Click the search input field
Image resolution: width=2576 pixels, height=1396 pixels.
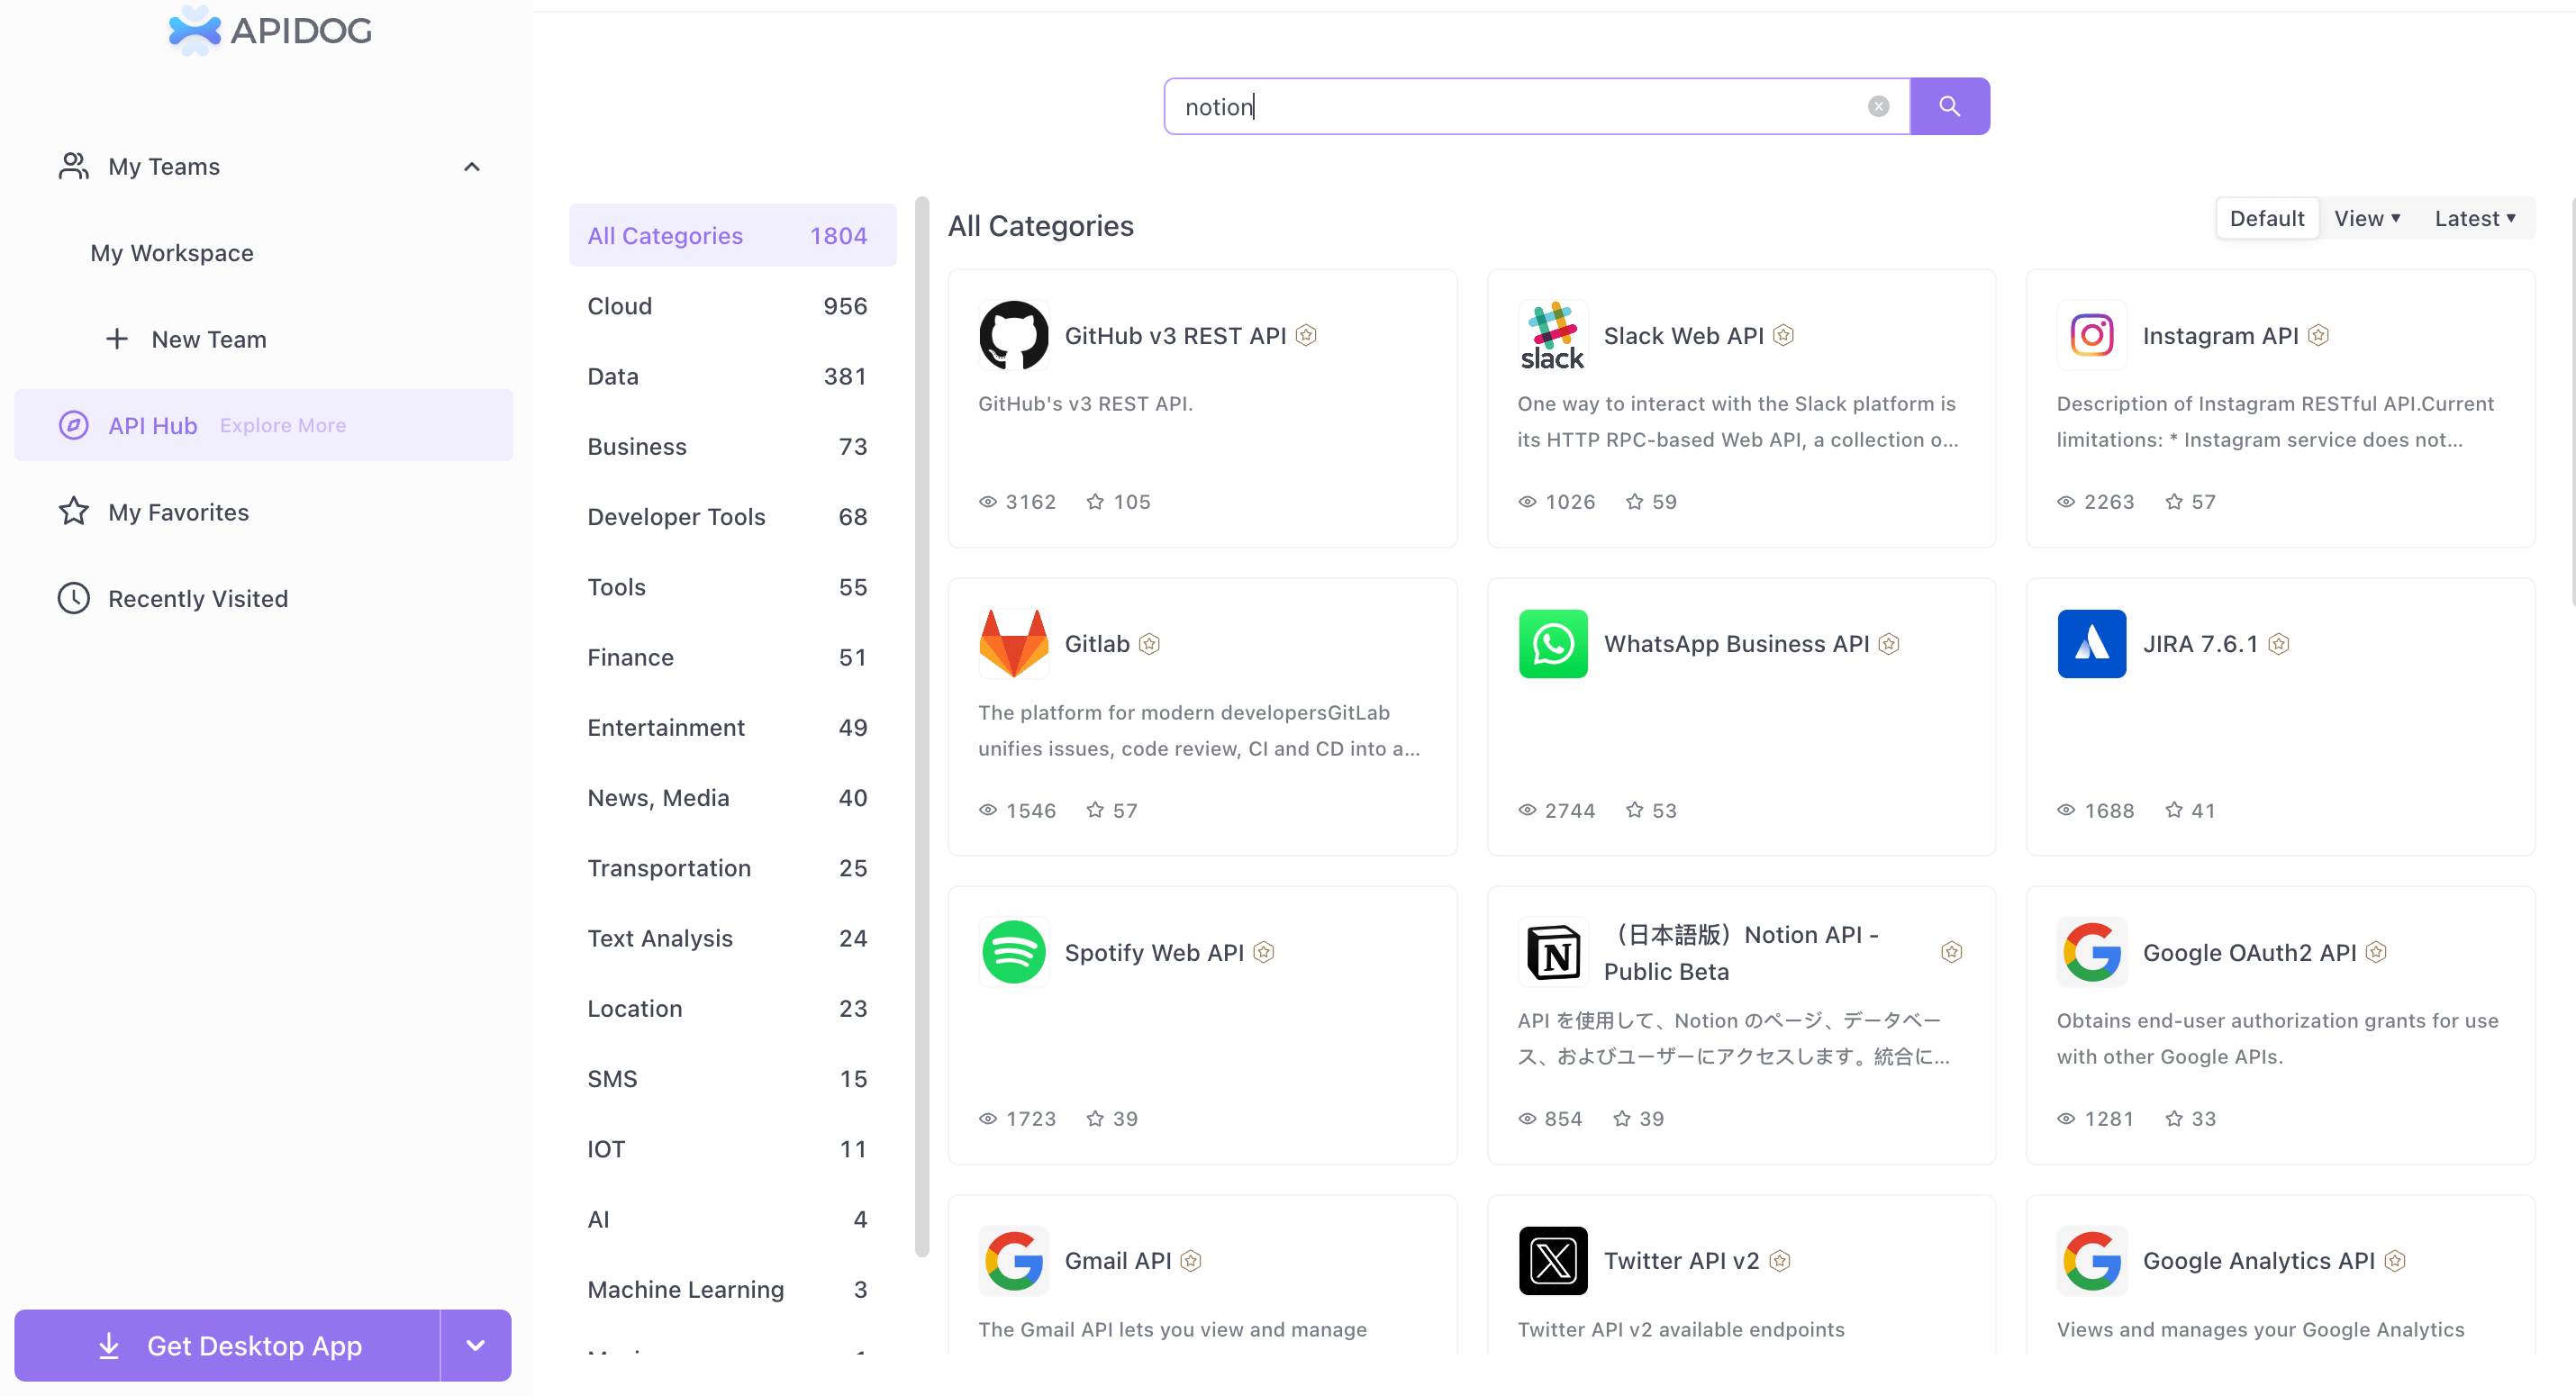(1518, 104)
